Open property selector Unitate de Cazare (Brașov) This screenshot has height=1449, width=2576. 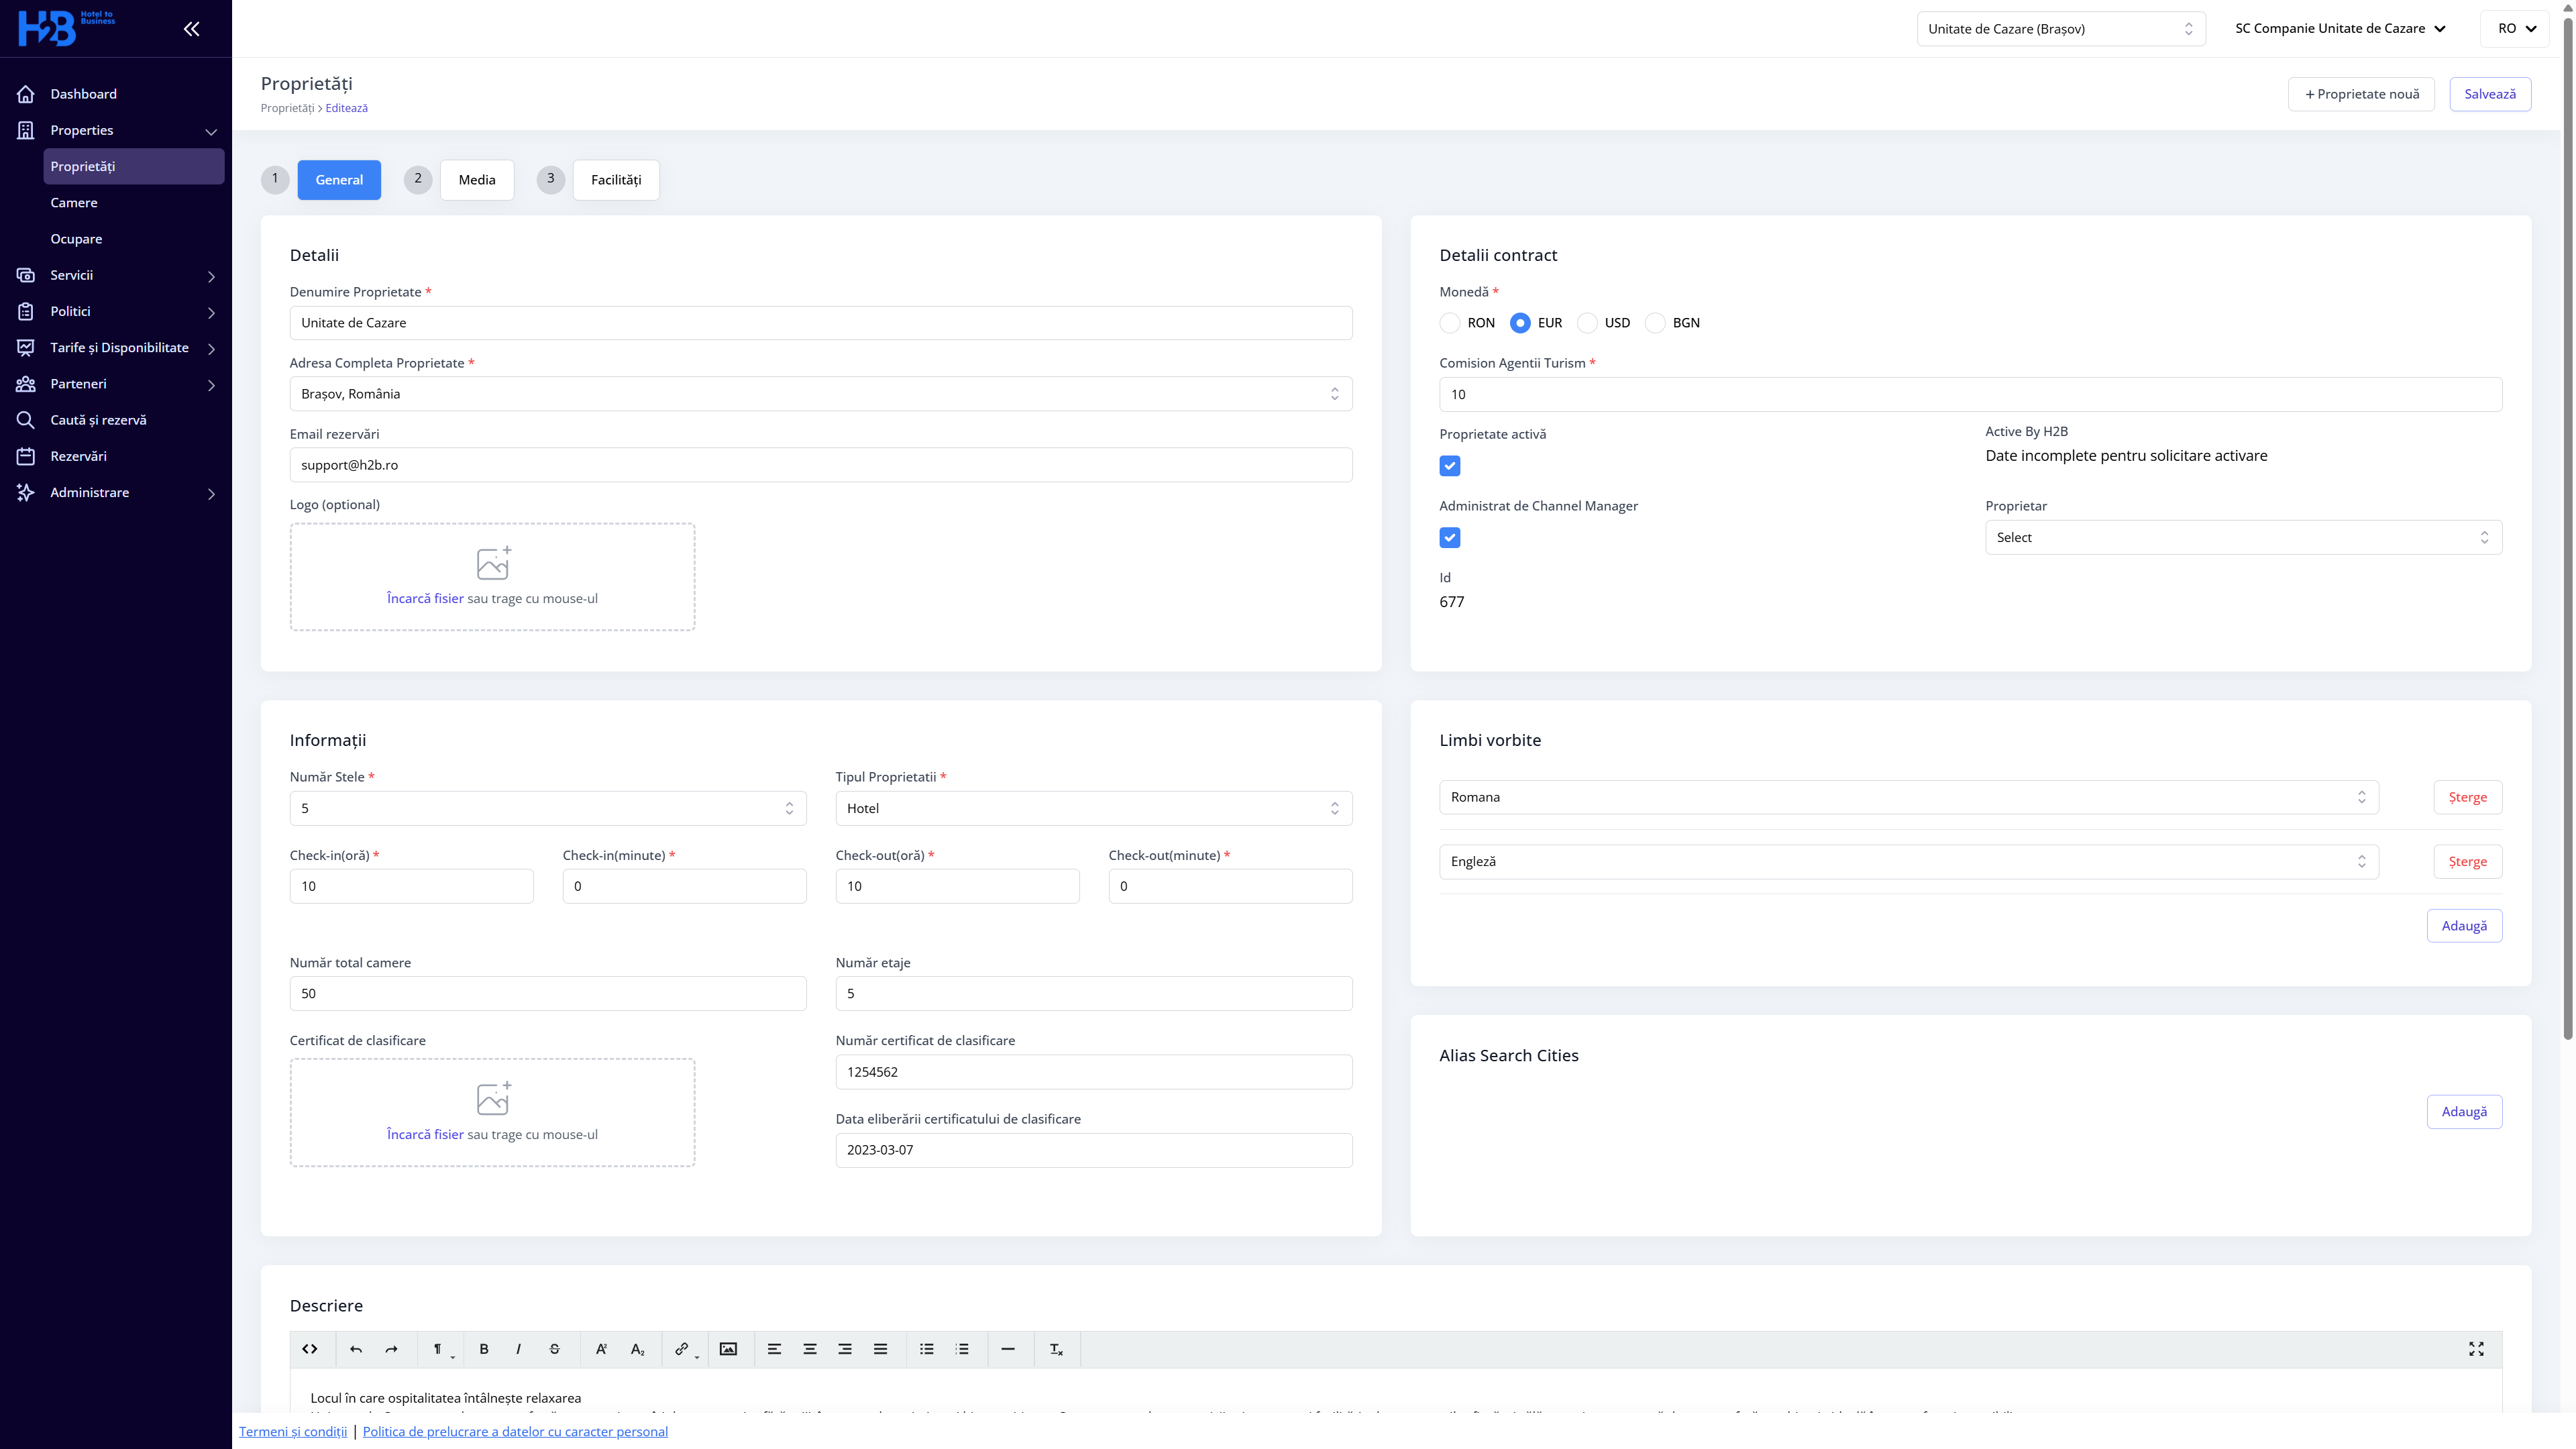[2061, 29]
